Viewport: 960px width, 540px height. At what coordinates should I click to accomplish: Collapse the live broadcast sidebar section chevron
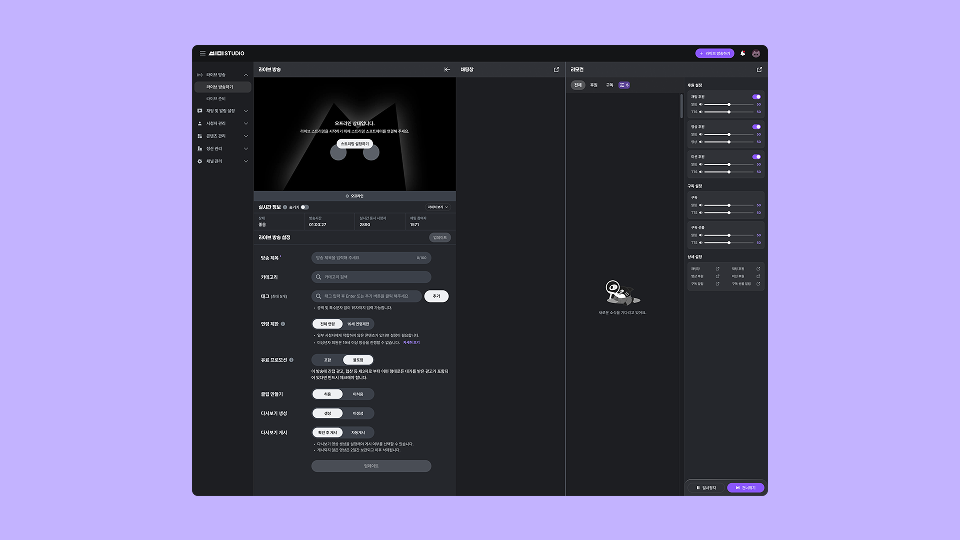coord(246,75)
